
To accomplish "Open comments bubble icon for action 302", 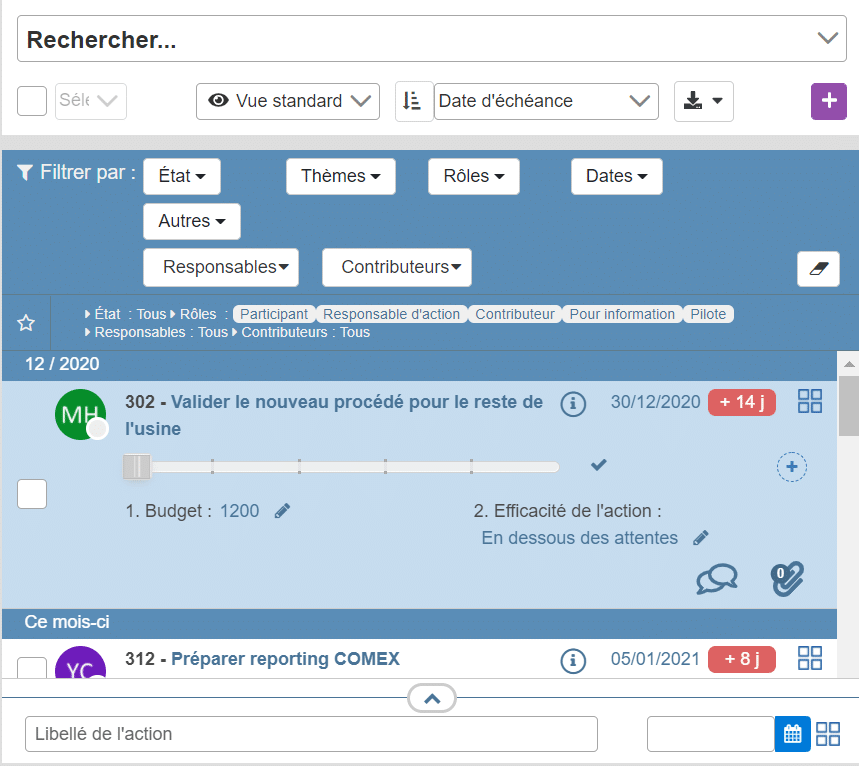I will click(716, 579).
